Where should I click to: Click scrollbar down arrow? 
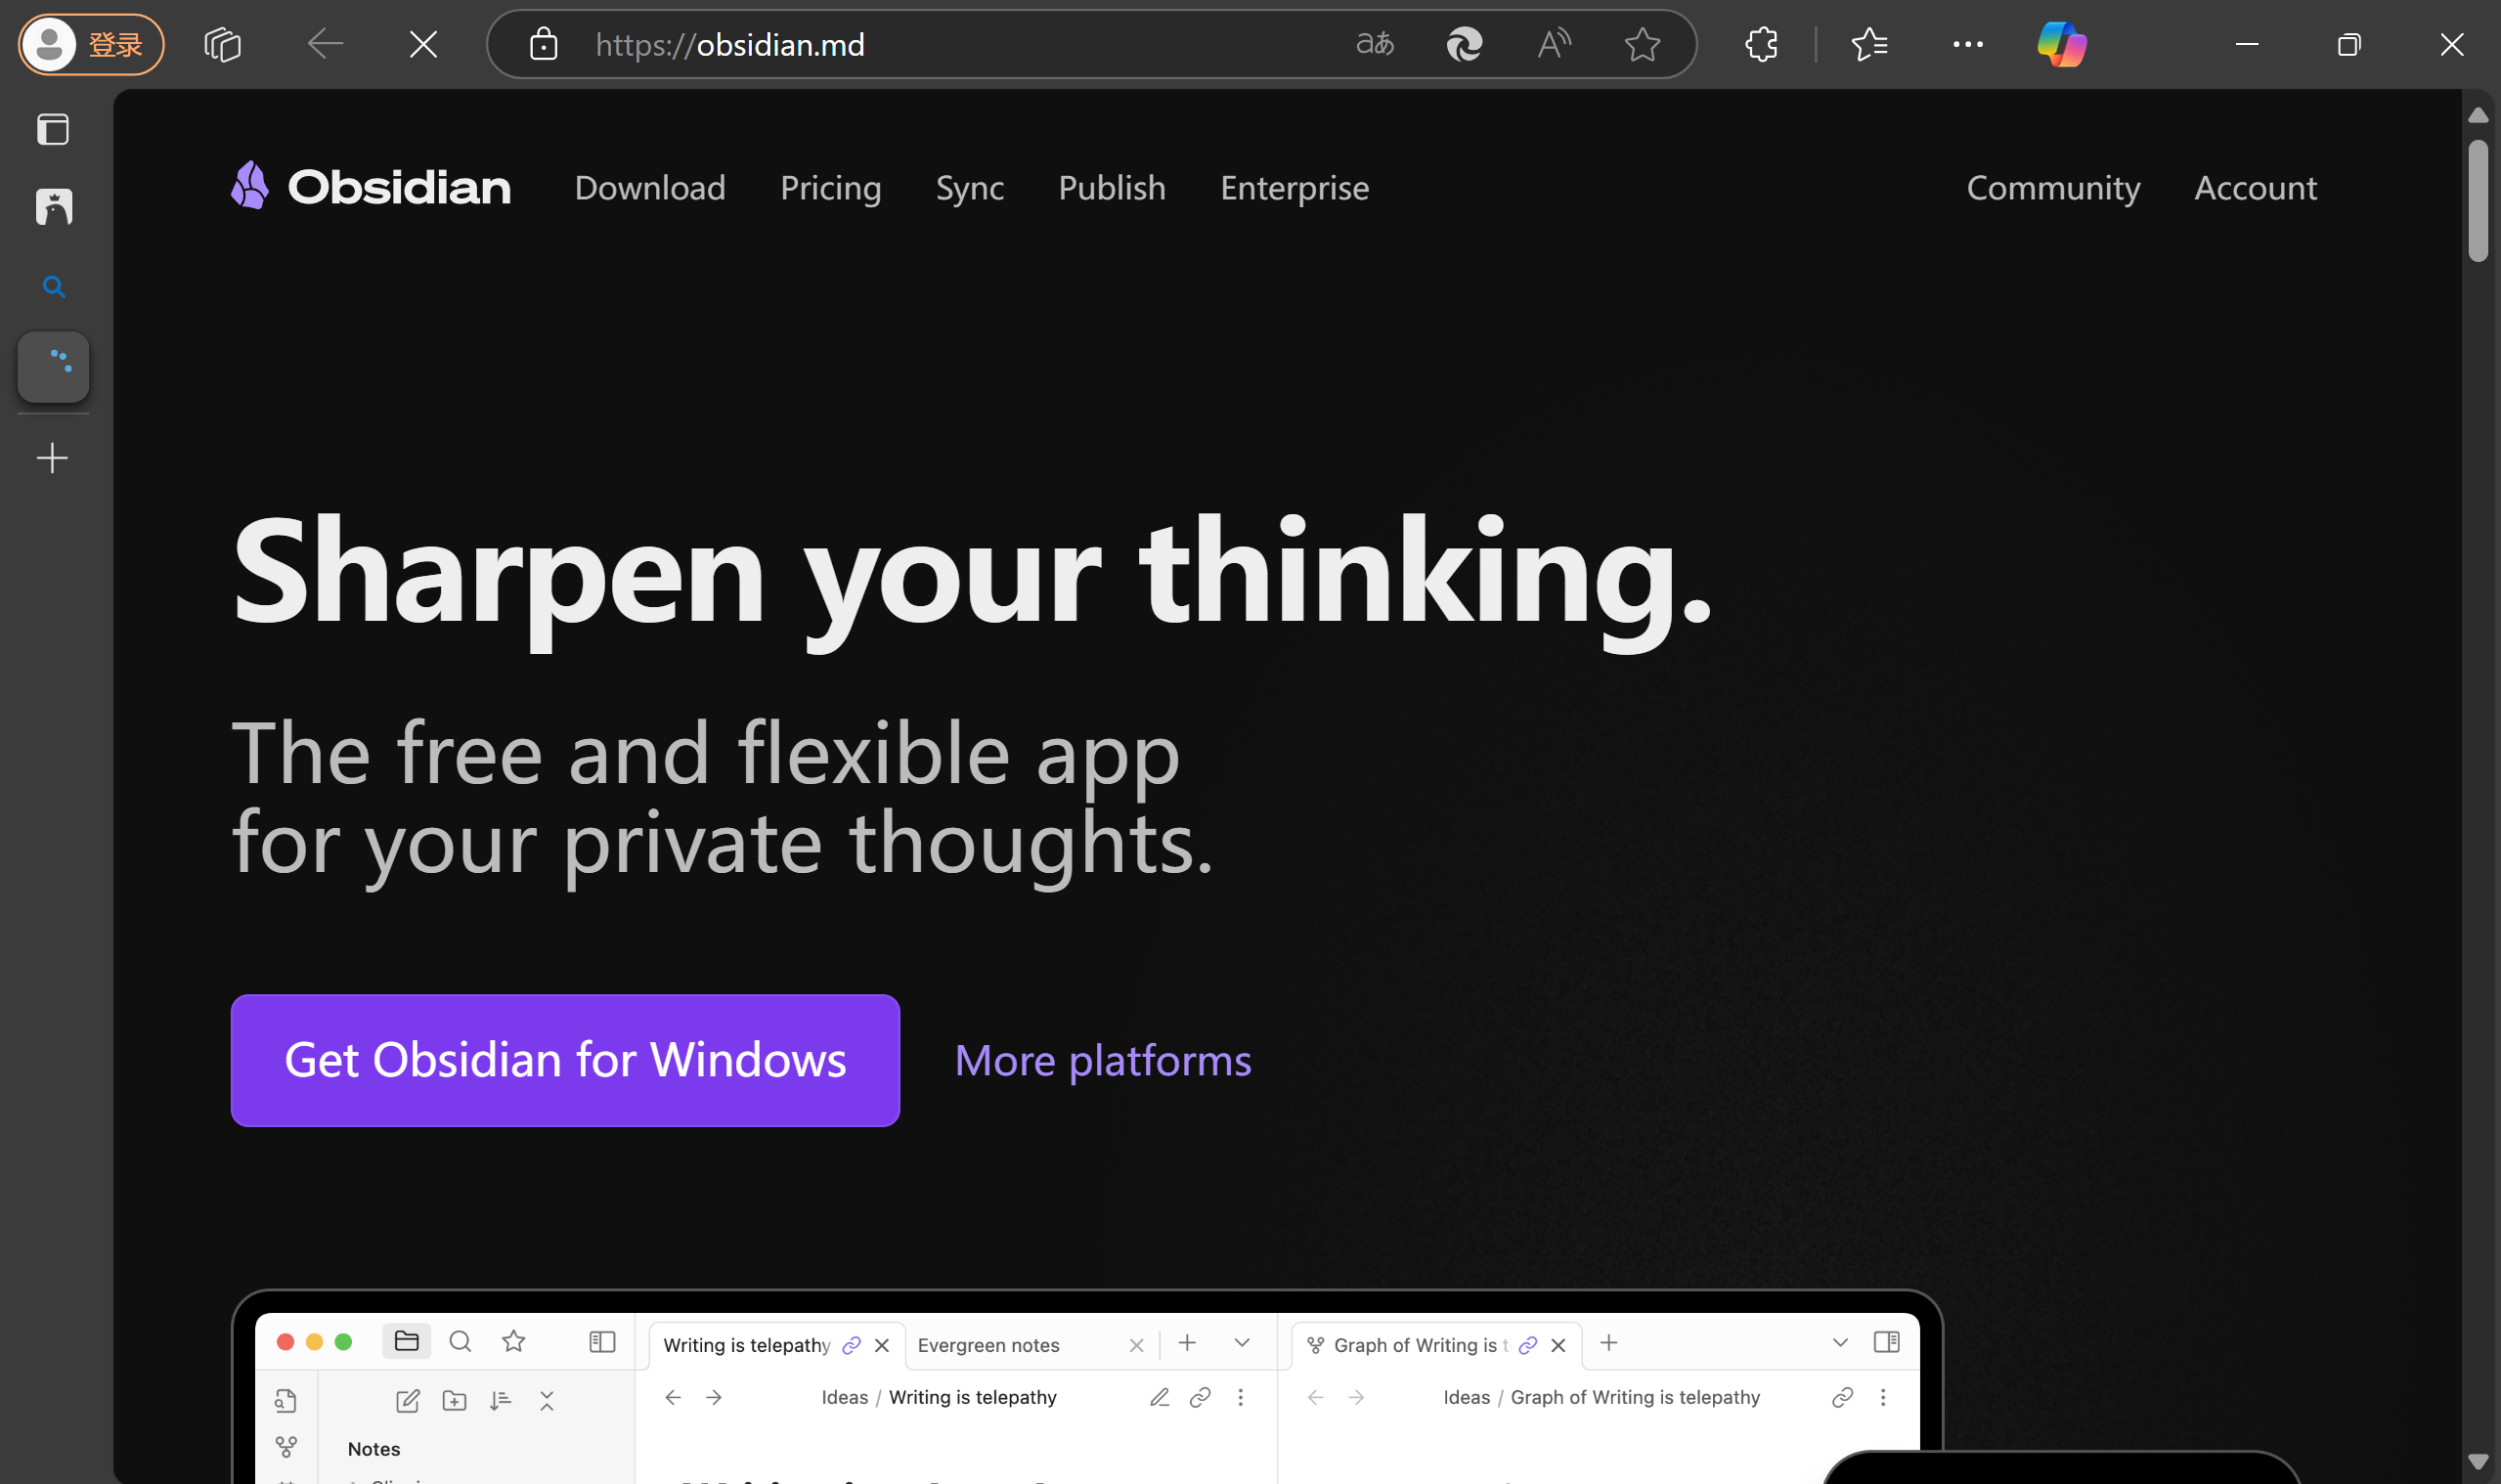click(x=2477, y=1461)
